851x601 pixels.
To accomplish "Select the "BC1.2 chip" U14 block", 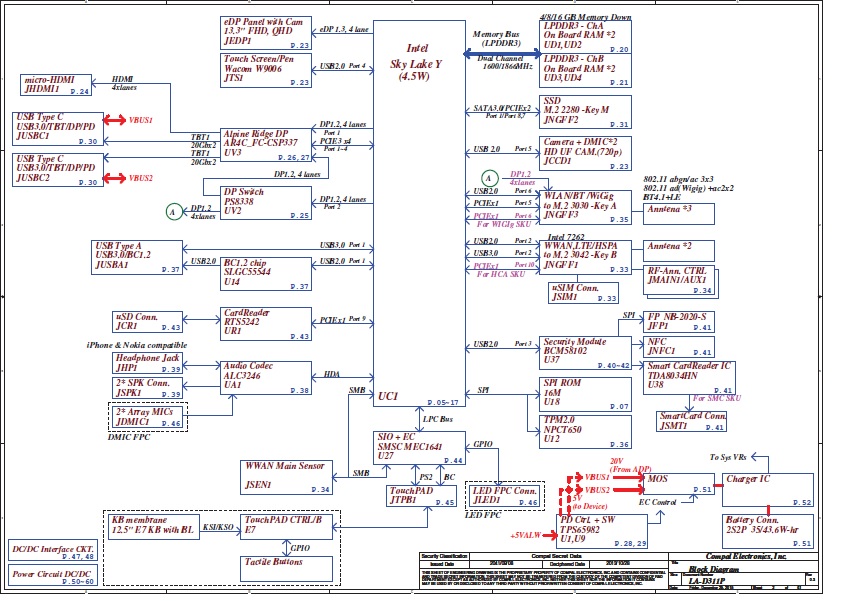I will [266, 274].
